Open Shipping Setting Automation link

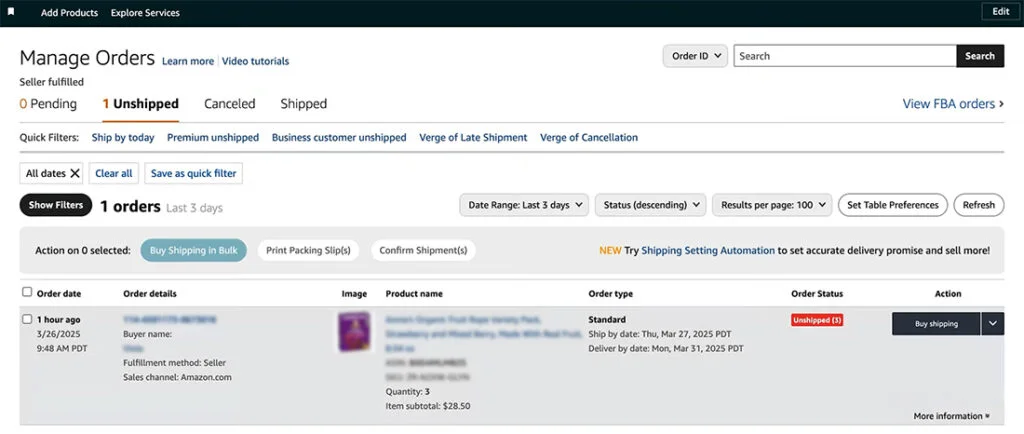pos(708,251)
